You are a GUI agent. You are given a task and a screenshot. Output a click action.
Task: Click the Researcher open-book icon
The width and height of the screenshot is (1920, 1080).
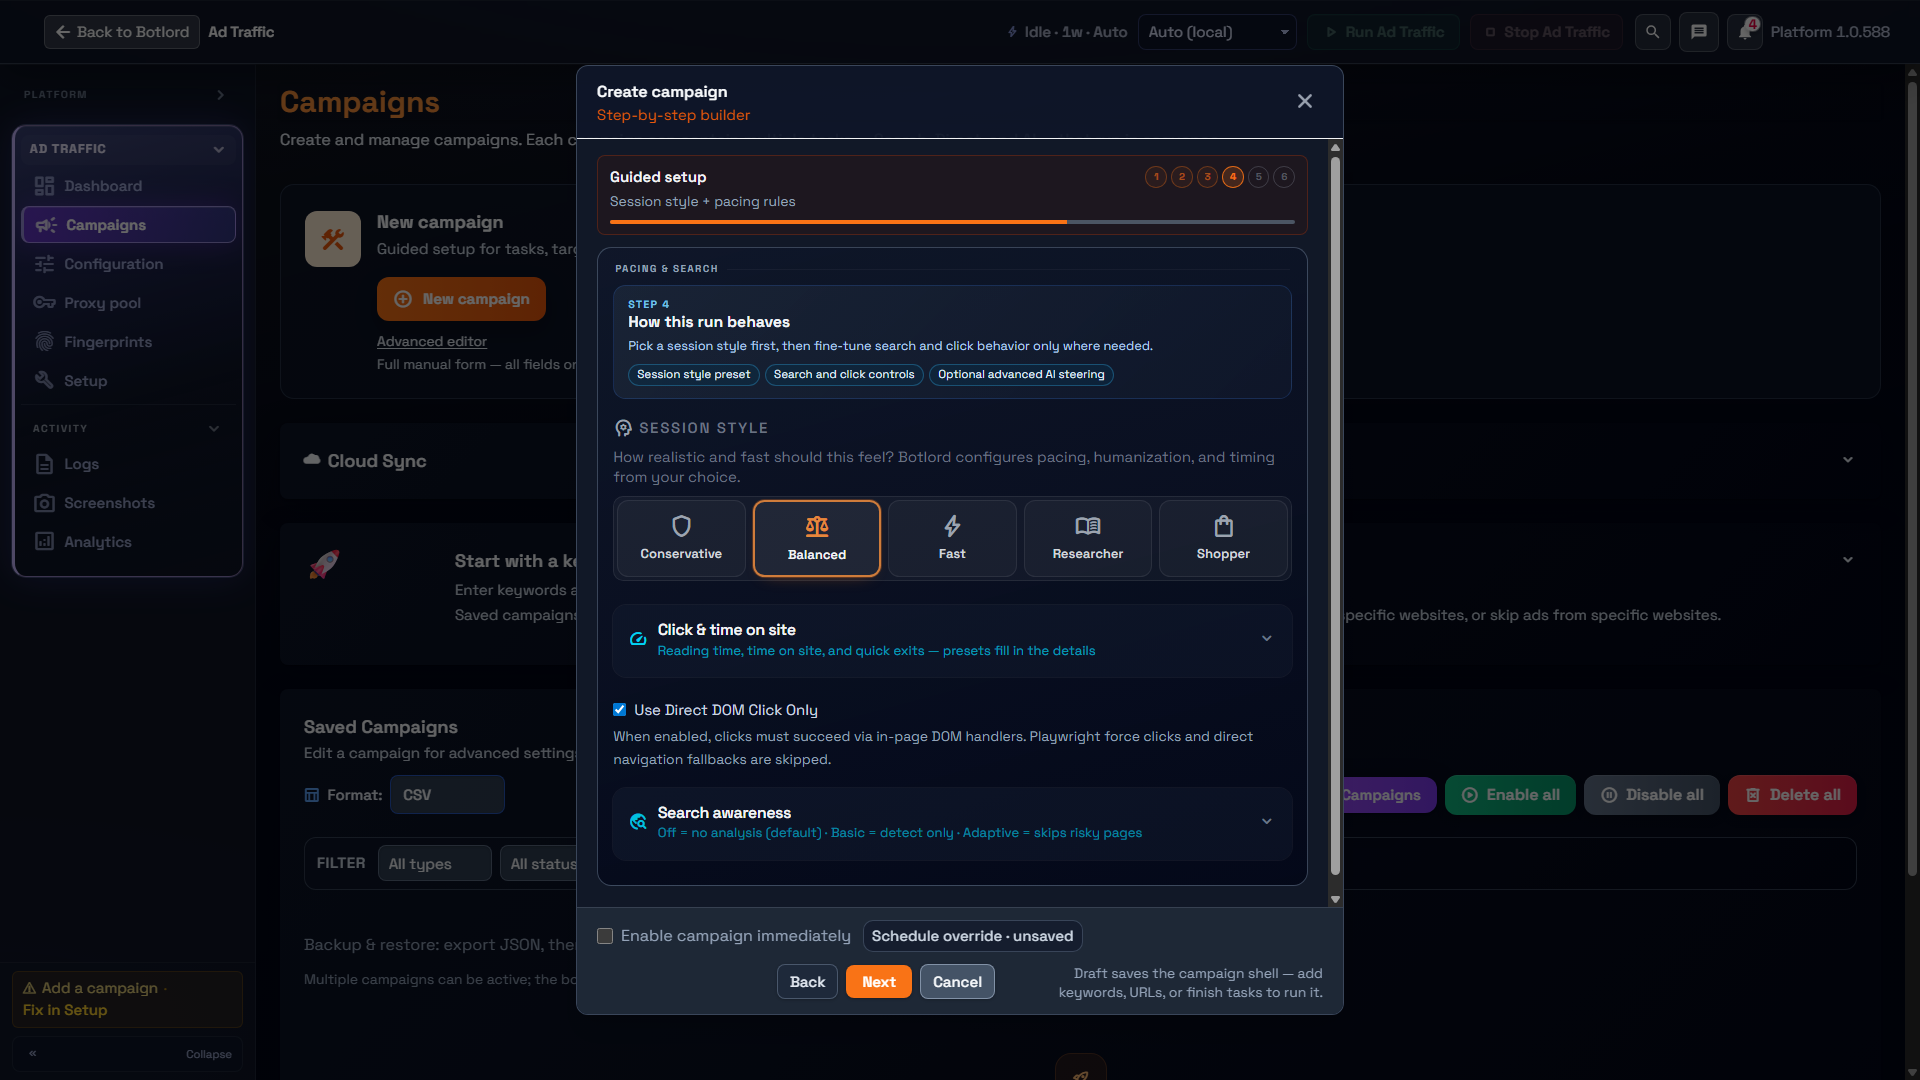point(1088,526)
